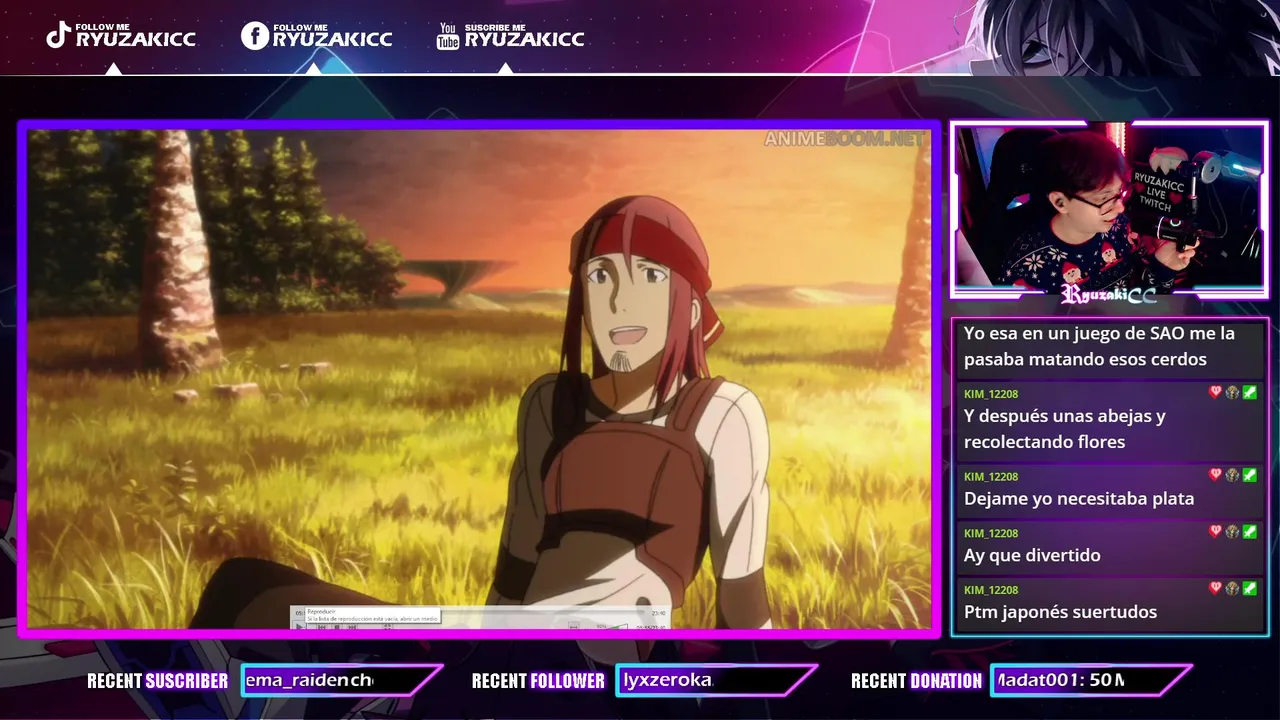The image size is (1280, 720).
Task: Click the RyuzakiCC name label under webcam
Action: pos(1109,294)
